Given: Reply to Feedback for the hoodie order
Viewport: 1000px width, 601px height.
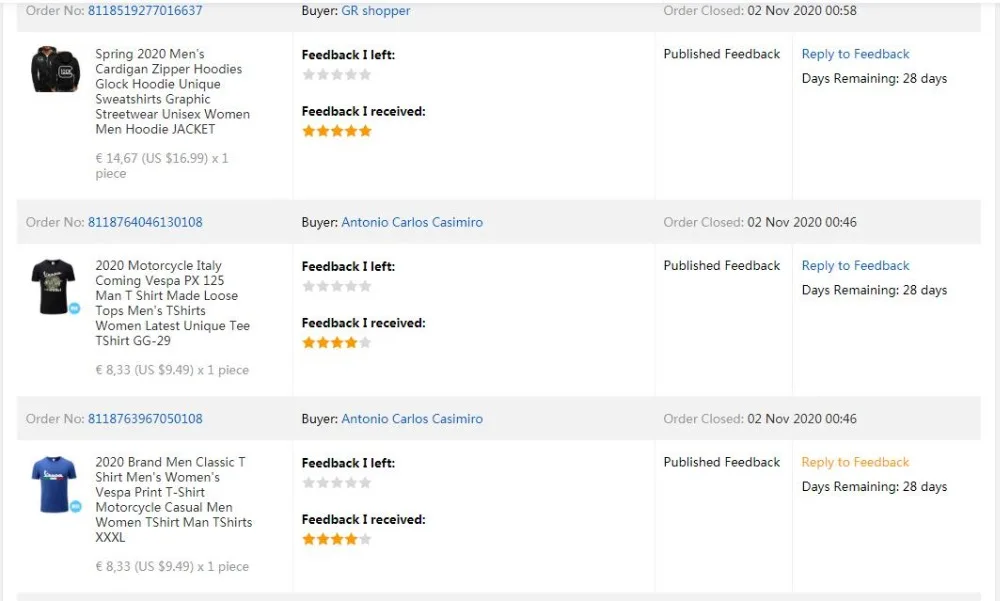Looking at the screenshot, I should pyautogui.click(x=855, y=54).
